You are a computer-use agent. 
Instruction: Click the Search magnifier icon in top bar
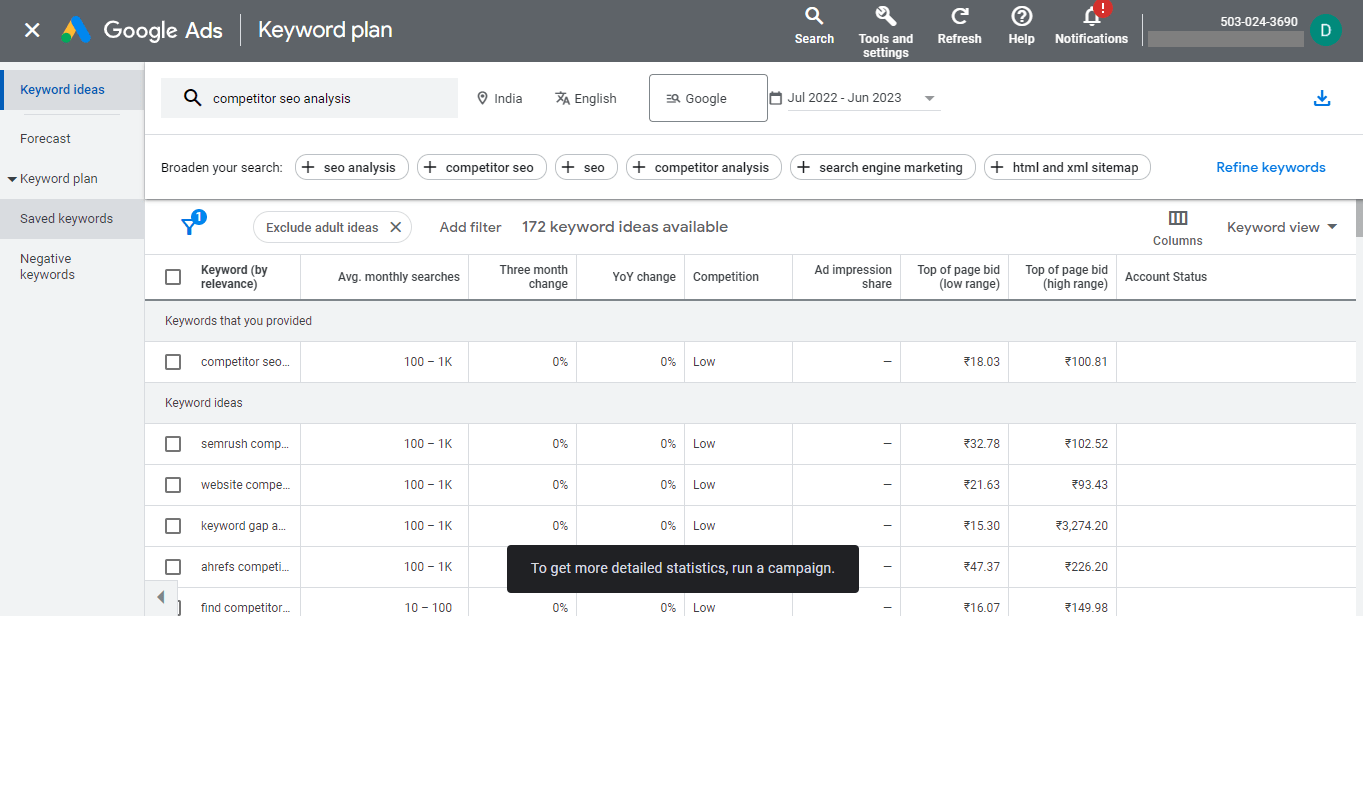[x=814, y=17]
